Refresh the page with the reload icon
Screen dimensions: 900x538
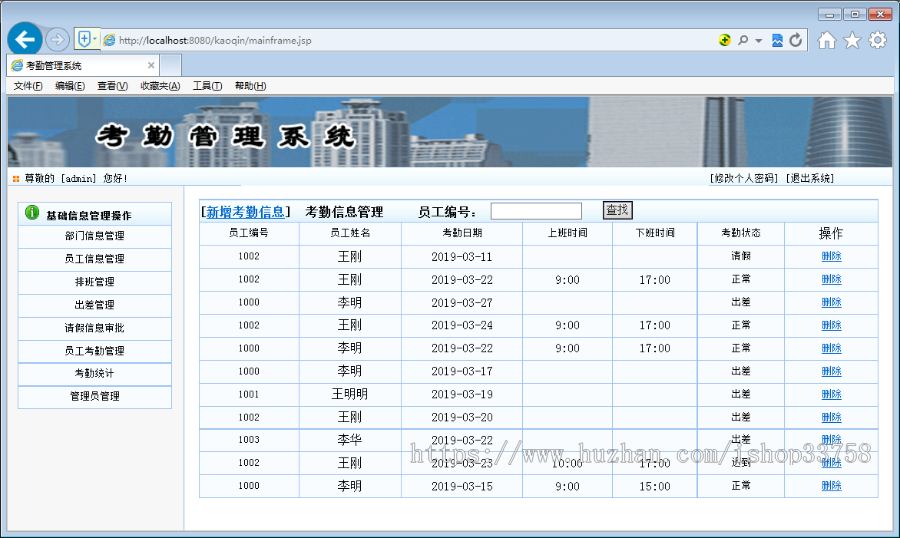[x=796, y=40]
